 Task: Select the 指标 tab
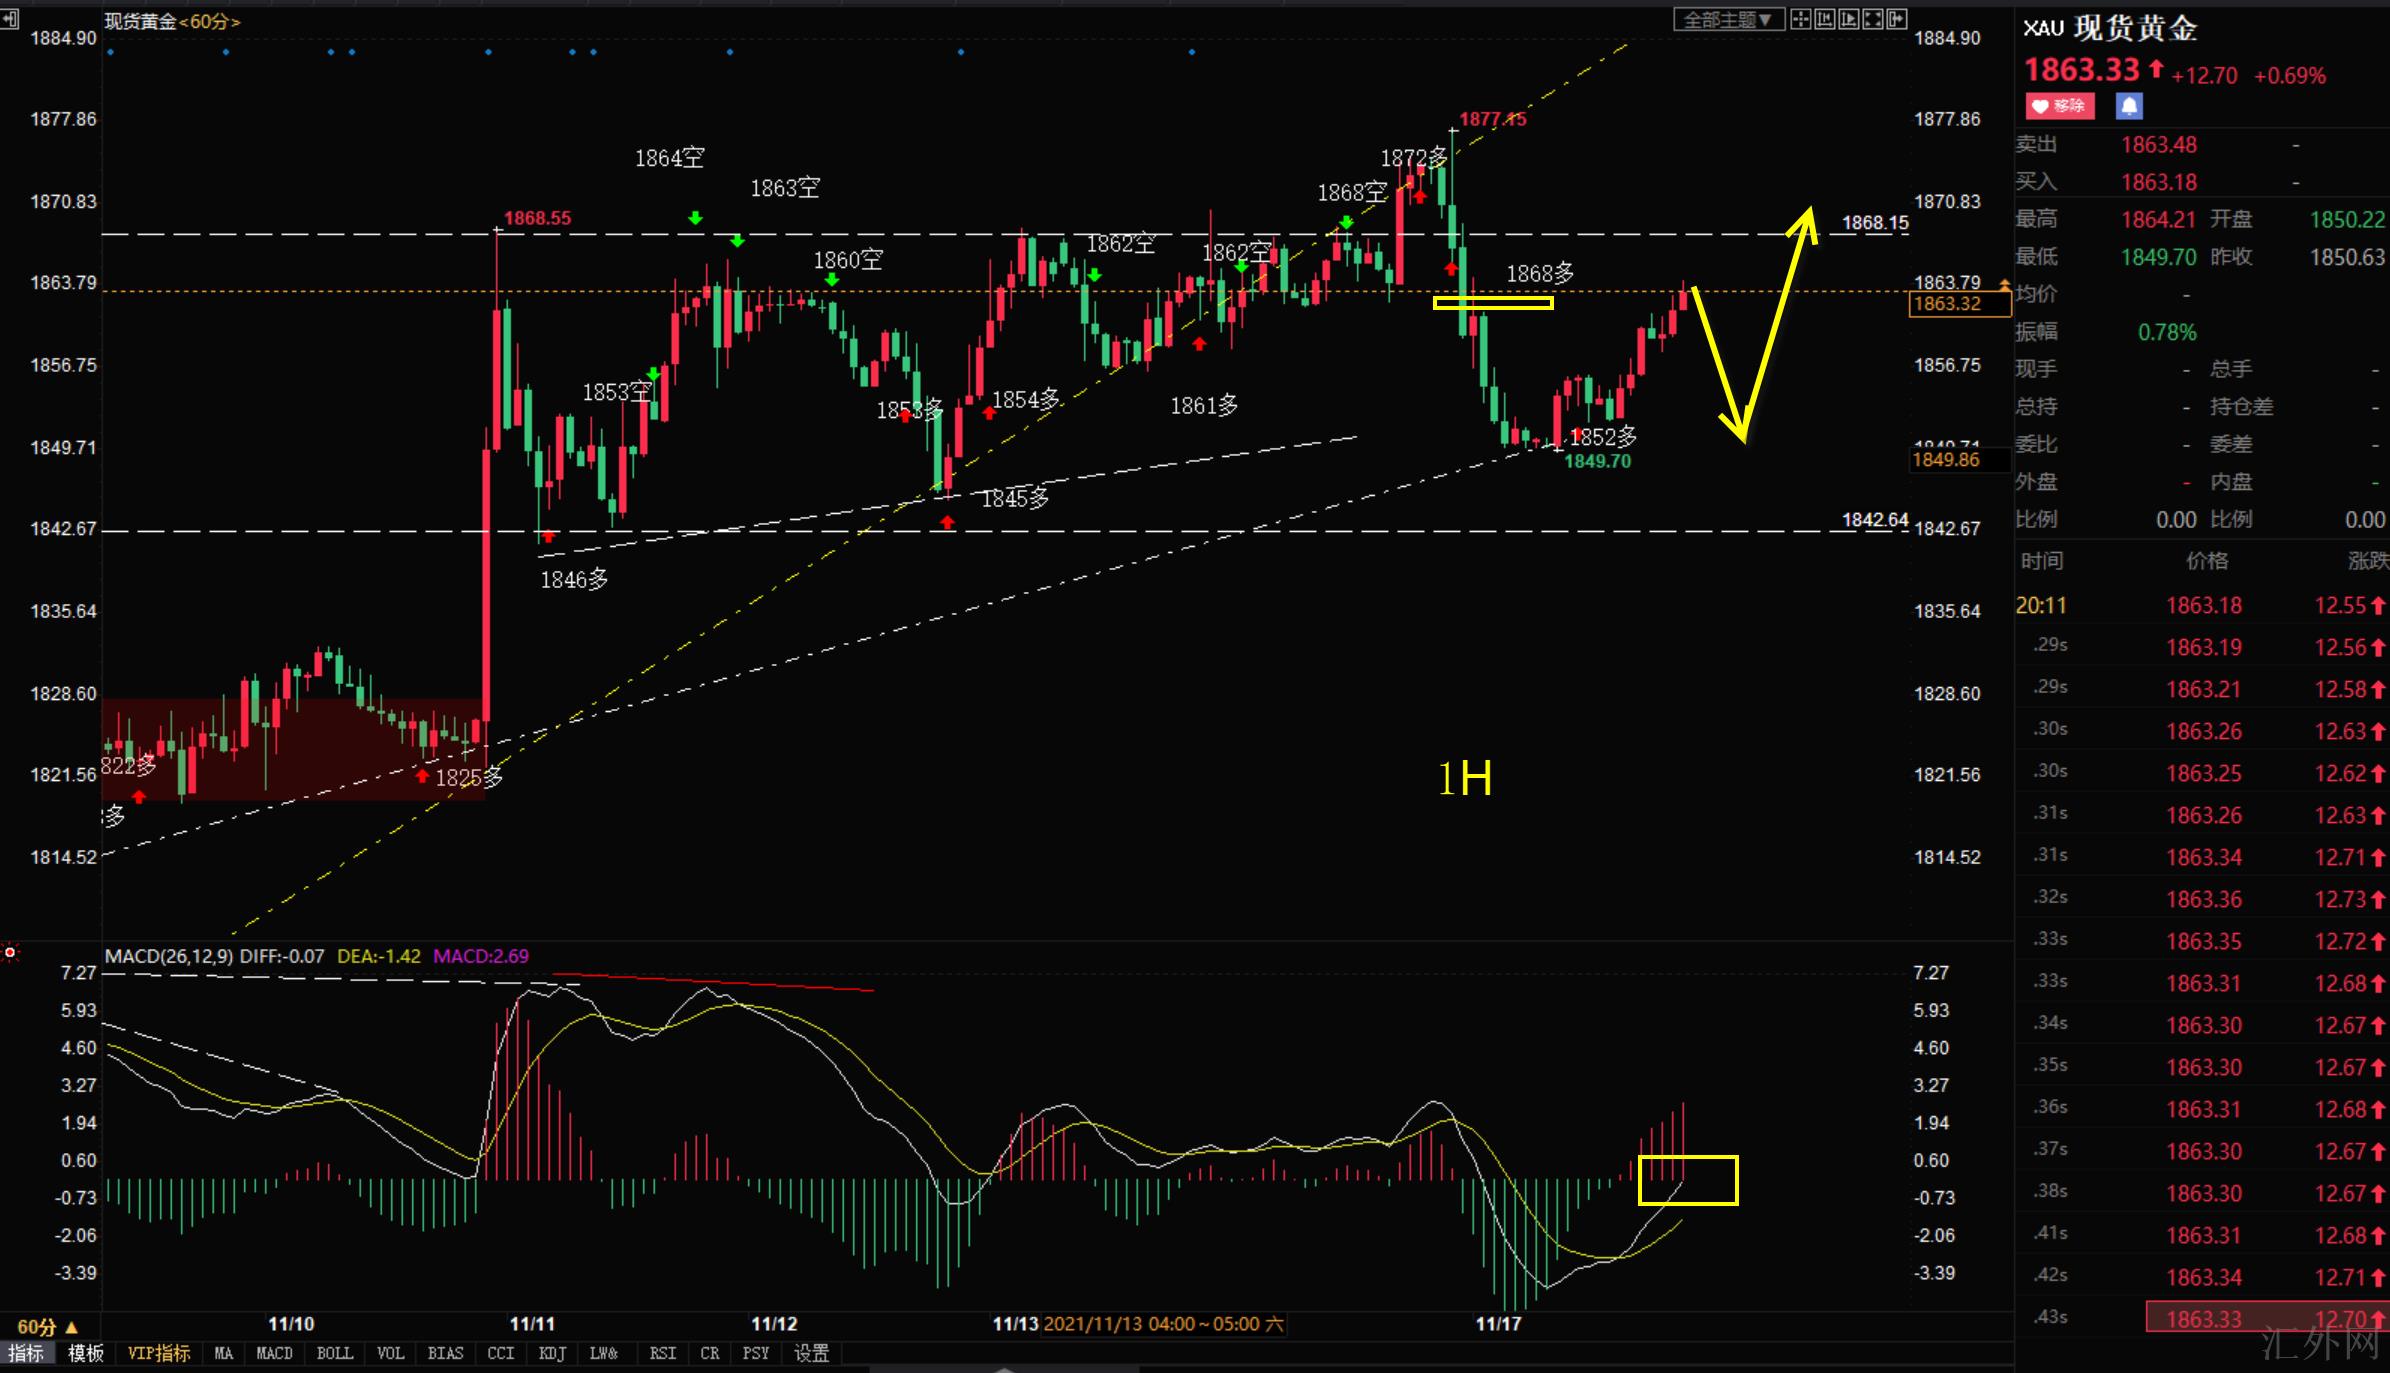pos(27,1353)
